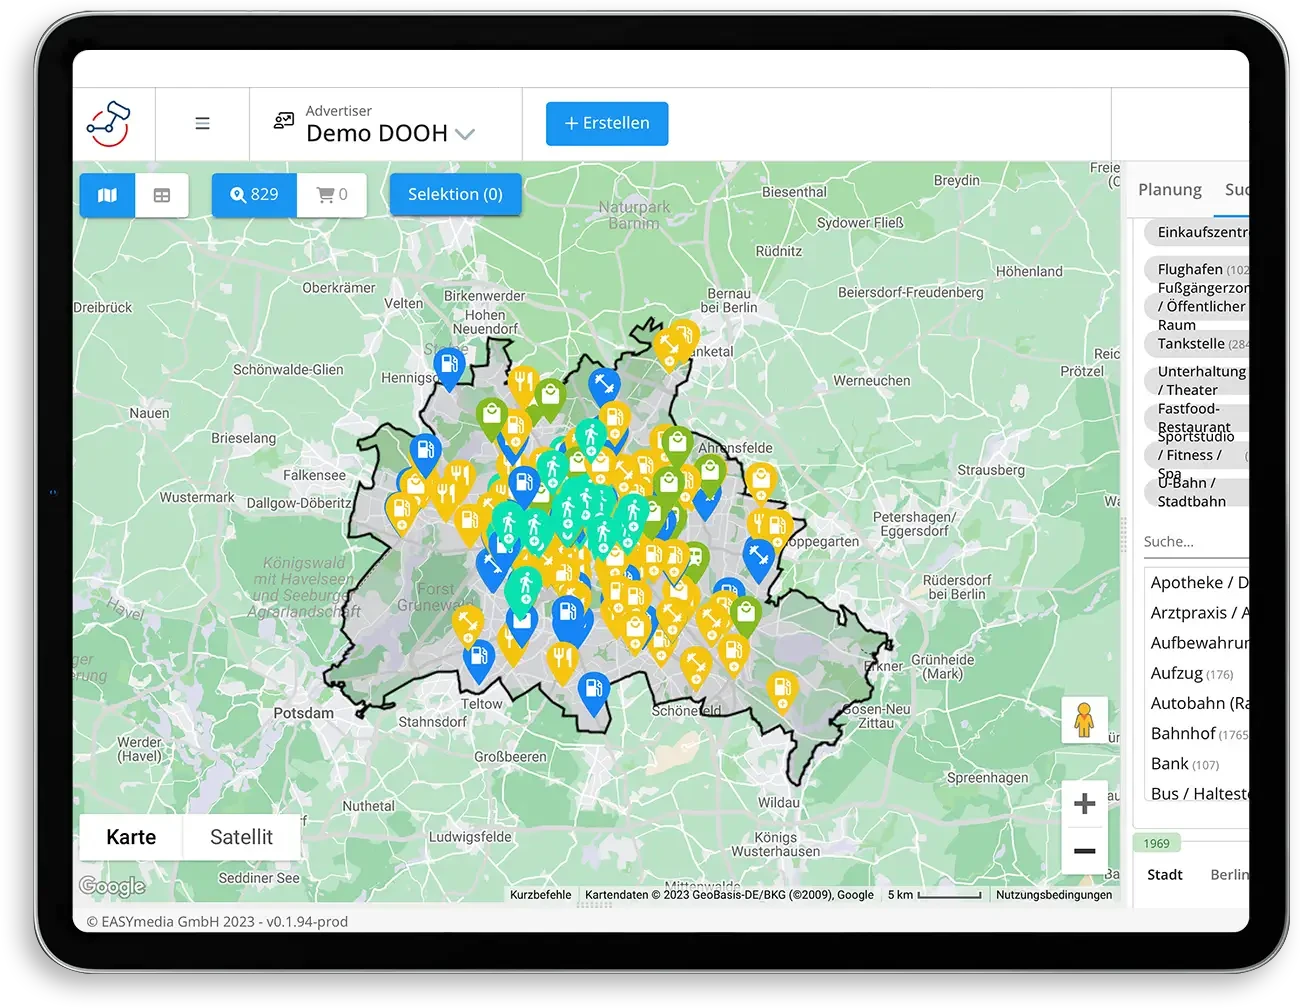Click into the Suche... search field
1300x1008 pixels.
pyautogui.click(x=1196, y=542)
